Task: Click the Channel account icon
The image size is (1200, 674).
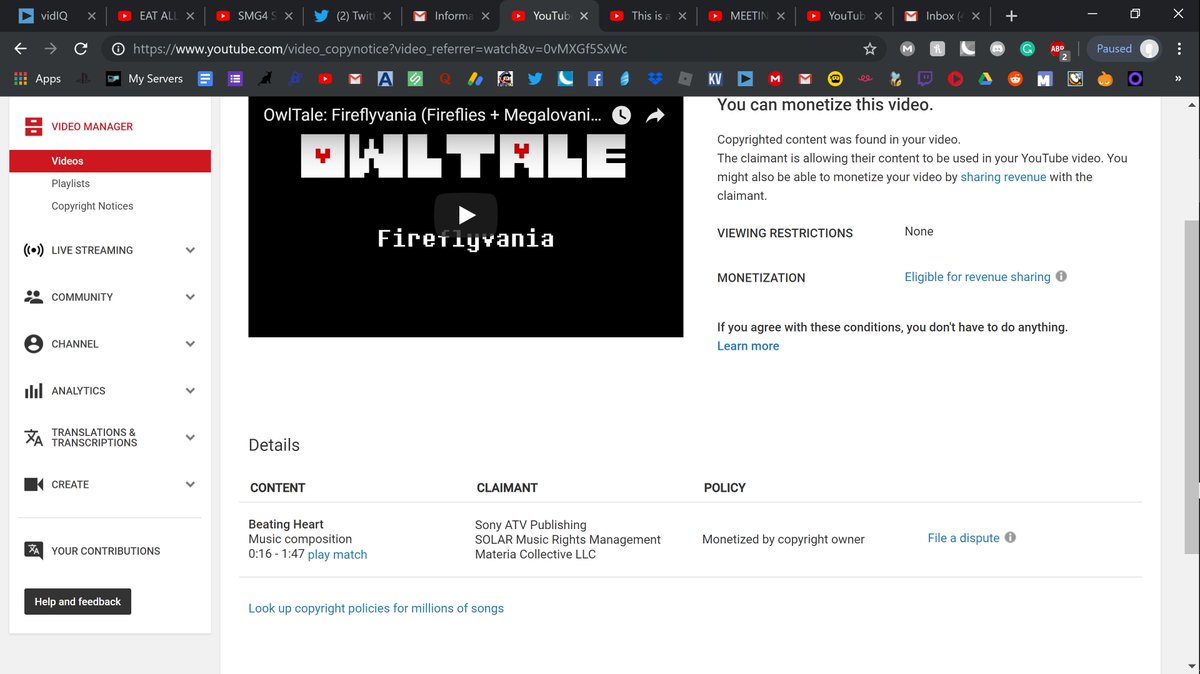Action: tap(33, 344)
